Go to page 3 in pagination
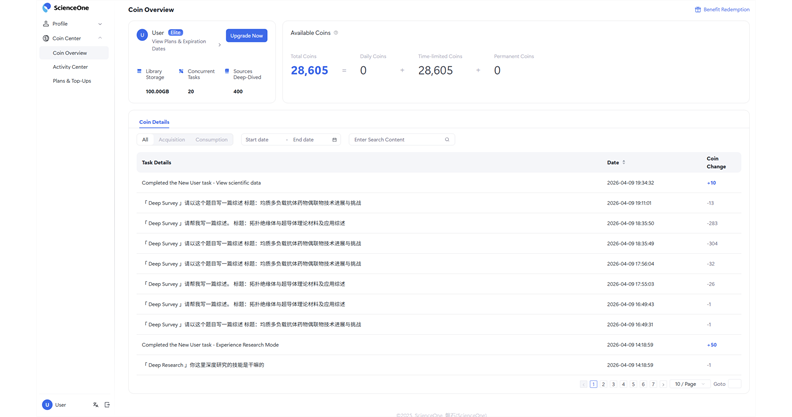Viewport: 792px width, 417px height. pyautogui.click(x=613, y=384)
